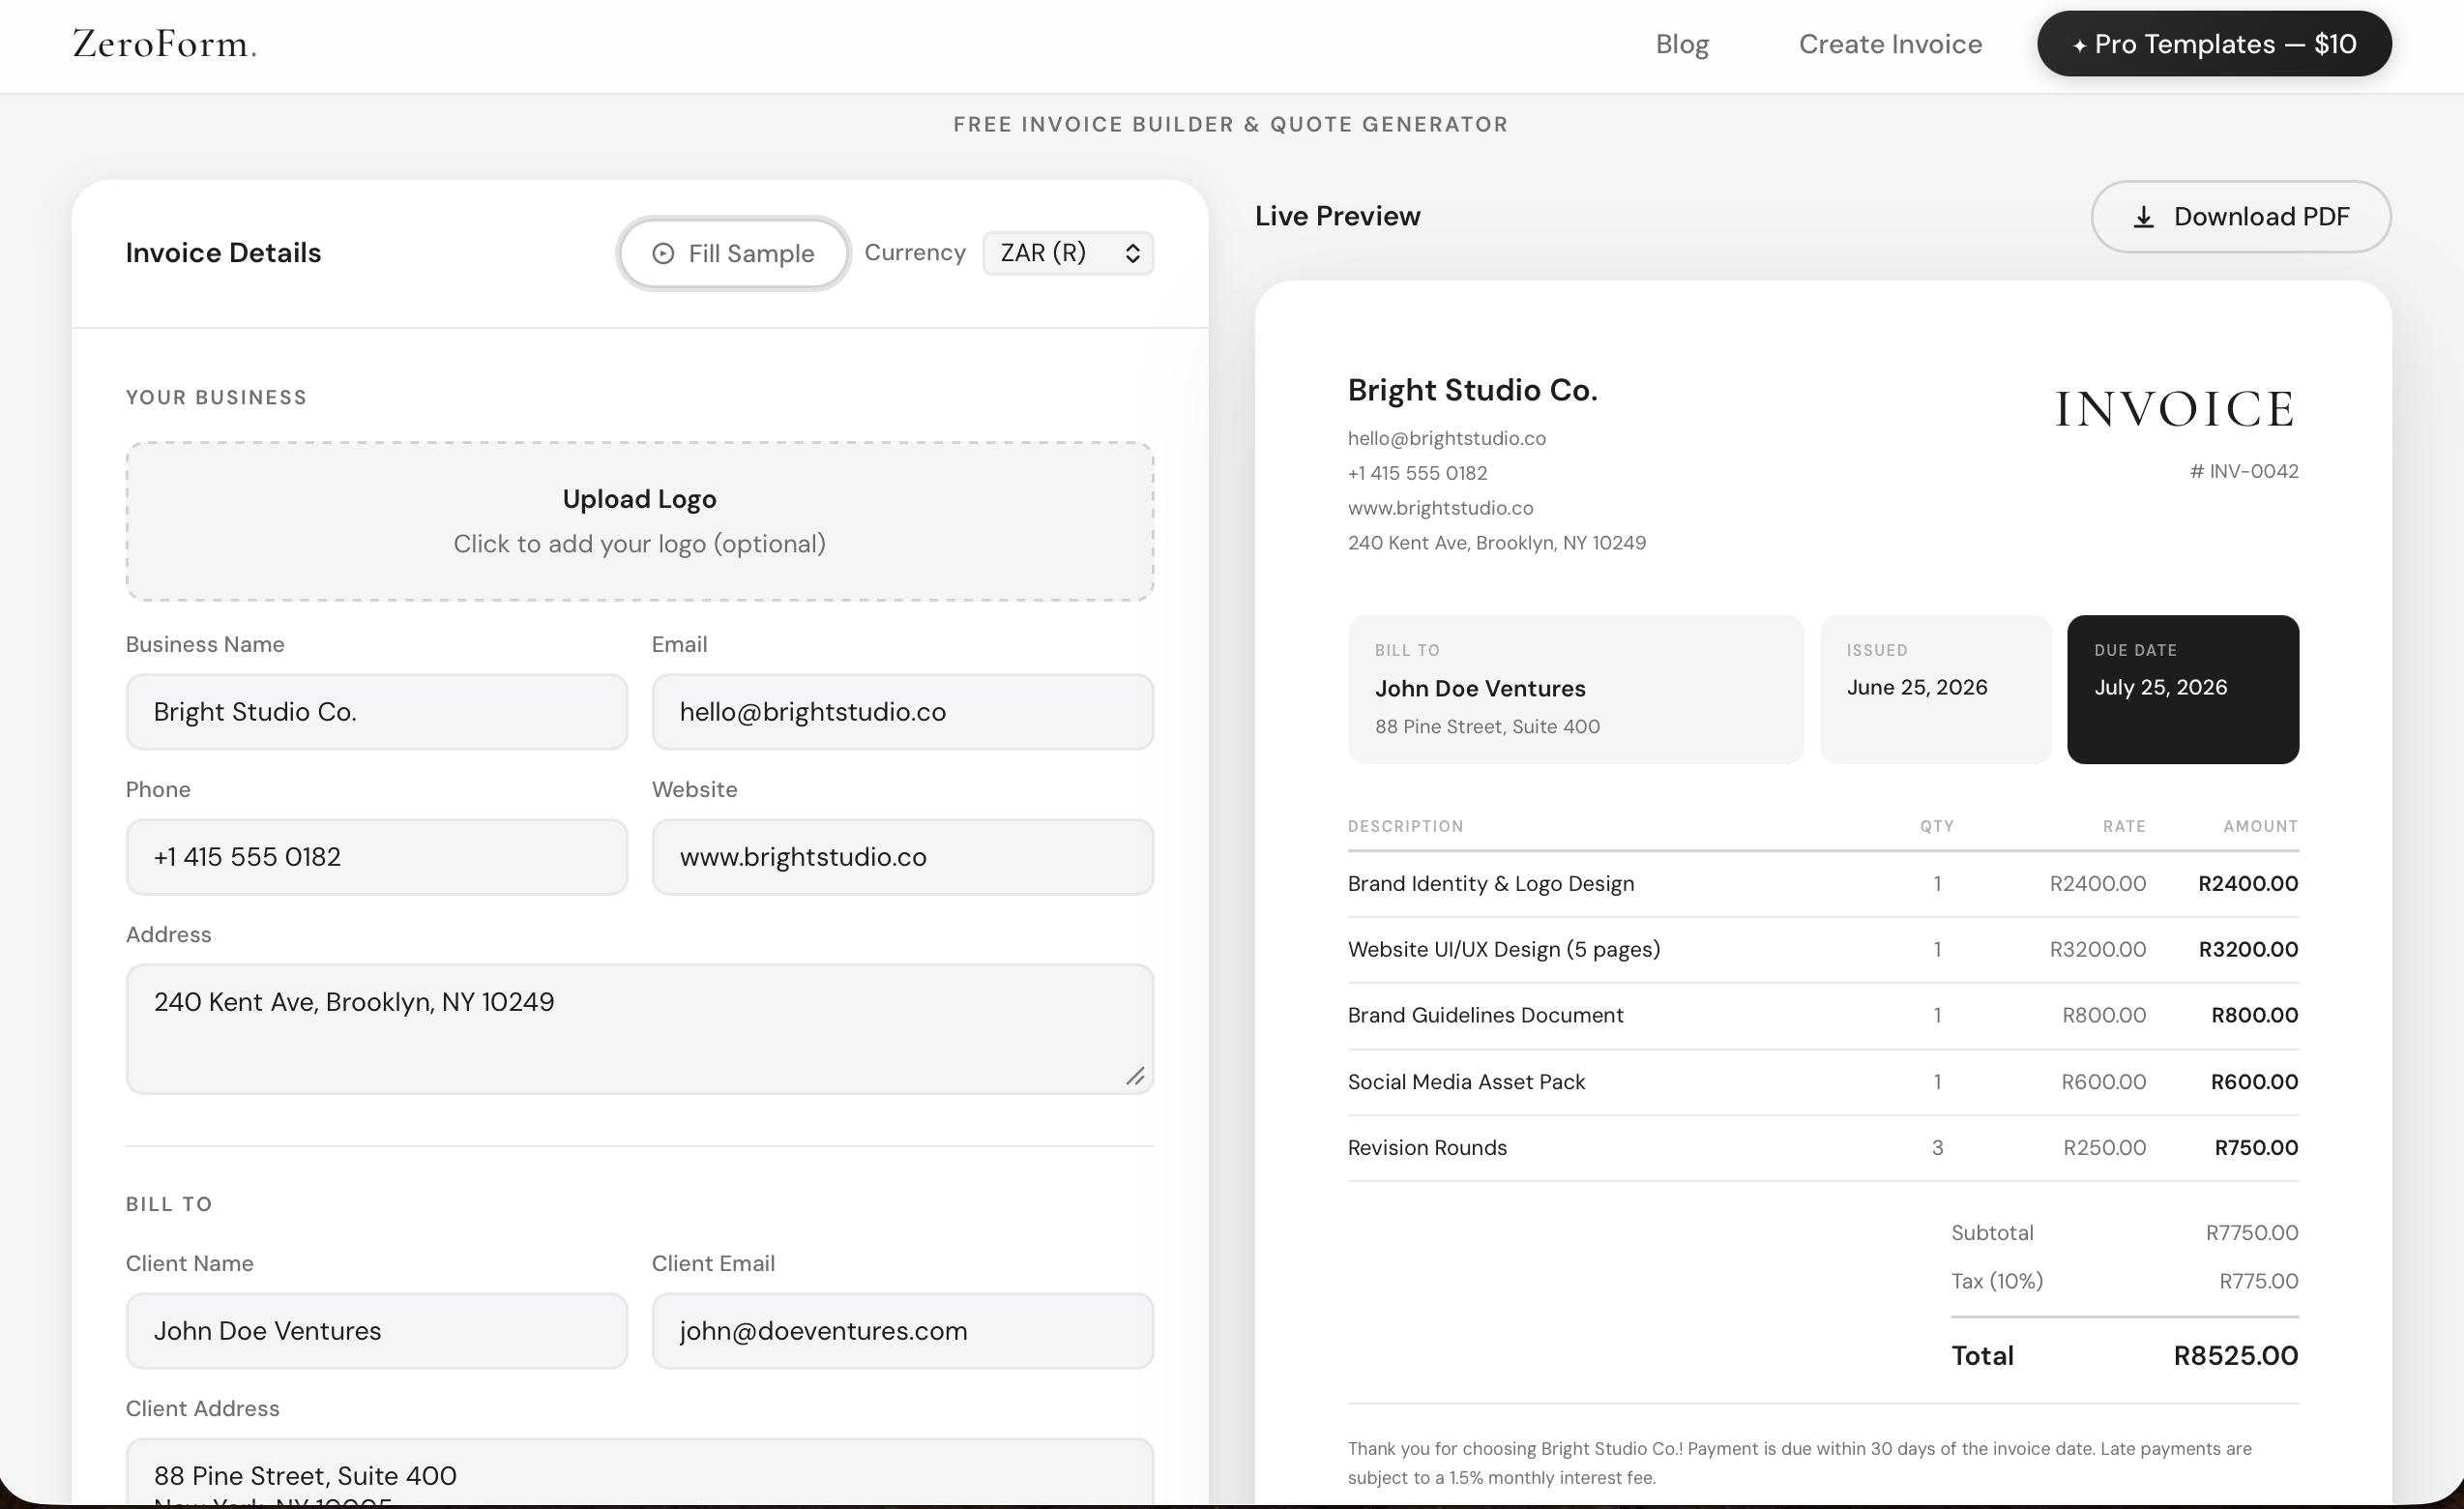Click the Invoice Details heading

(x=223, y=253)
